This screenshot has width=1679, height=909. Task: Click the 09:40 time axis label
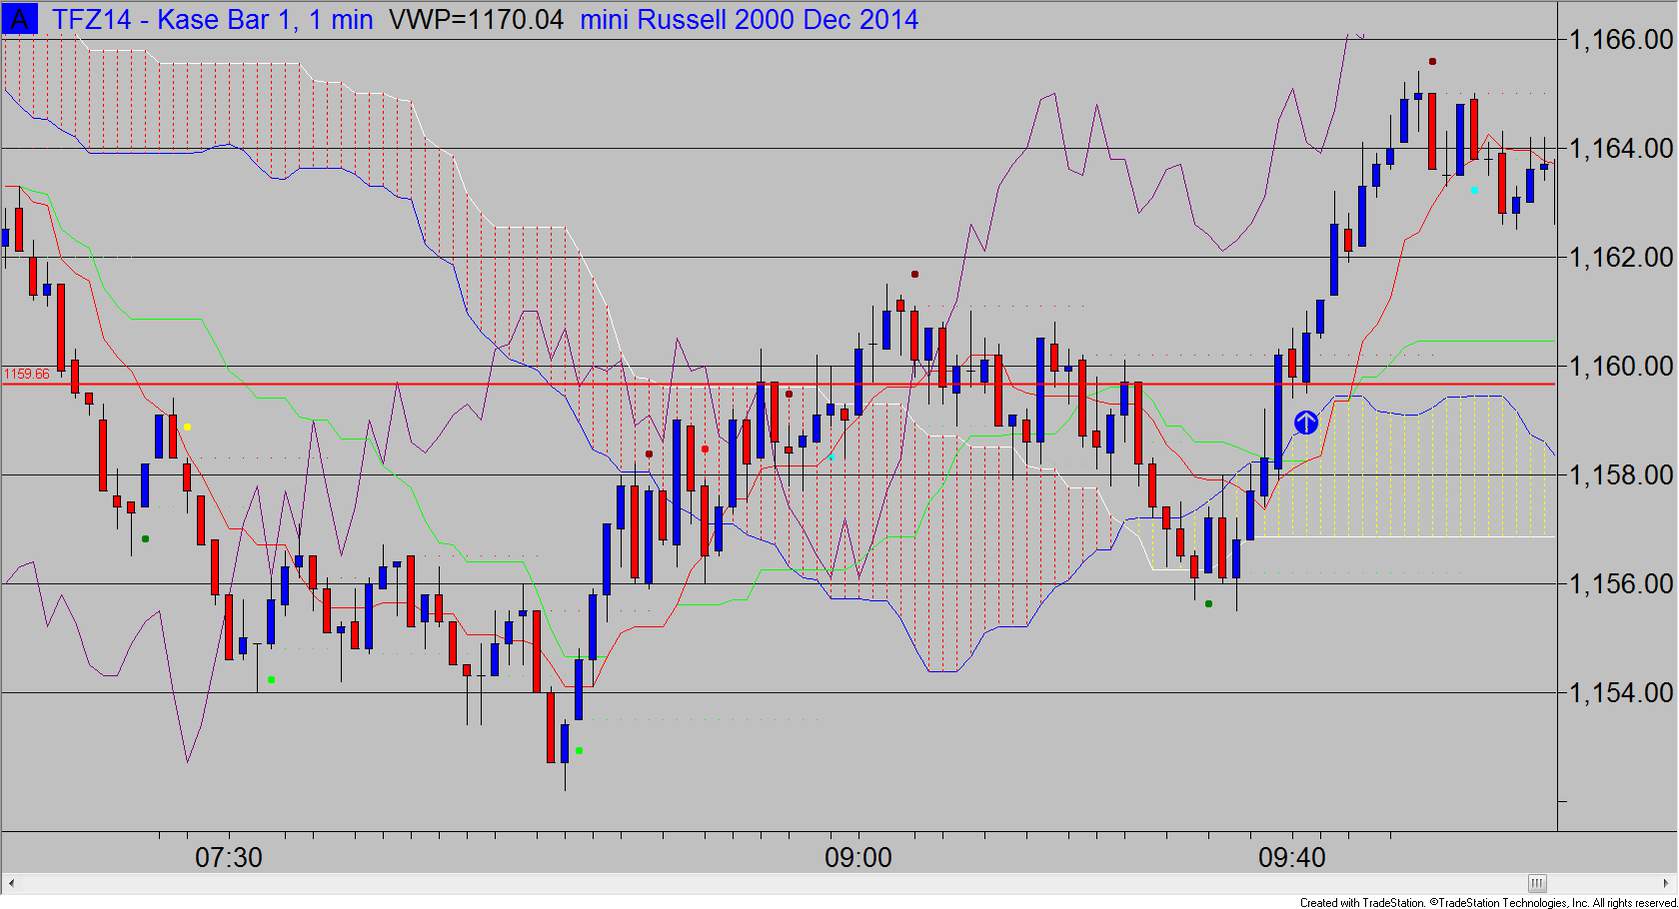tap(1292, 858)
